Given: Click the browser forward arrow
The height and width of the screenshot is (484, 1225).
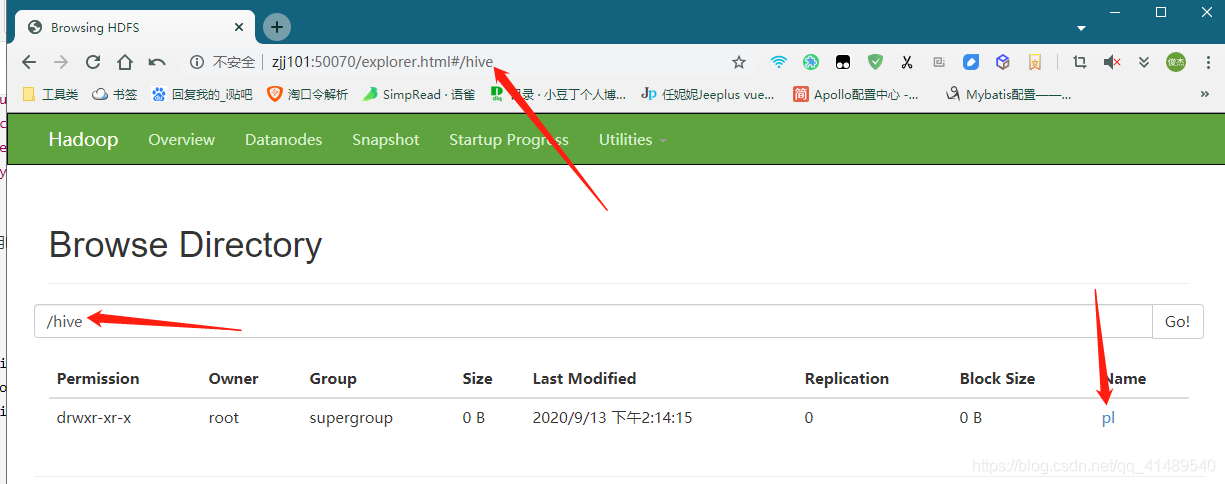Looking at the screenshot, I should [x=61, y=62].
